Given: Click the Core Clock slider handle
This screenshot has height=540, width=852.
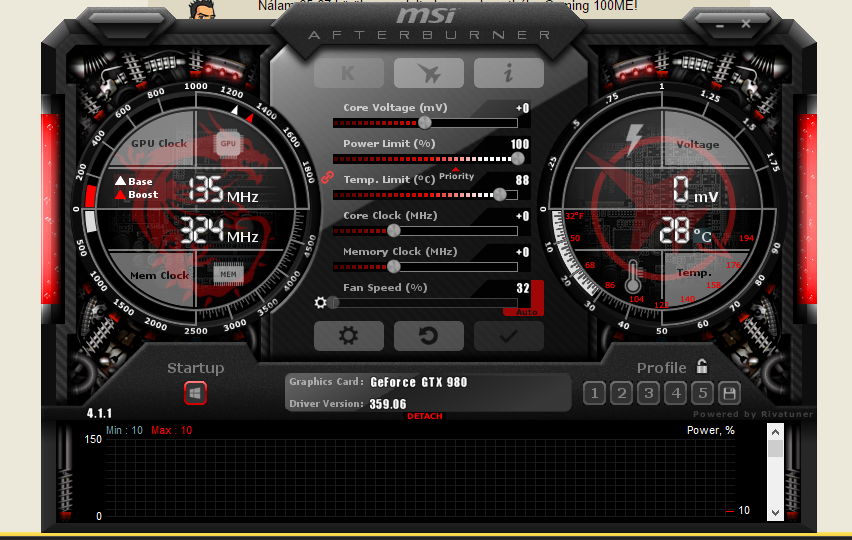Looking at the screenshot, I should pyautogui.click(x=394, y=231).
